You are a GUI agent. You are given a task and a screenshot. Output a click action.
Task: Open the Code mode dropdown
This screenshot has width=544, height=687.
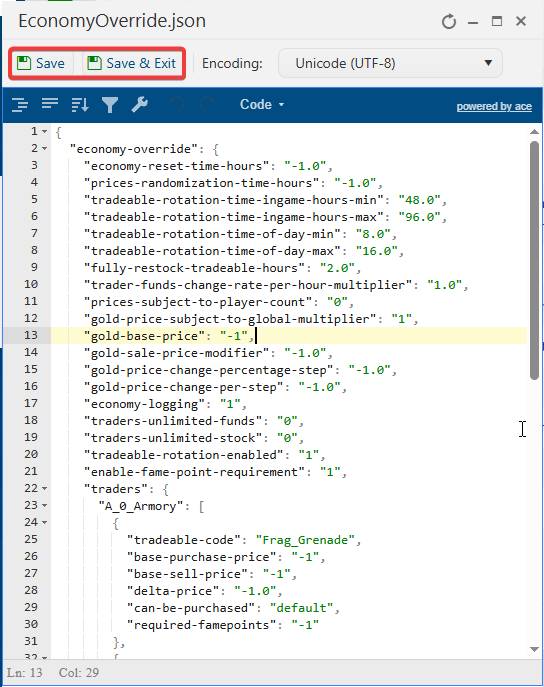262,105
